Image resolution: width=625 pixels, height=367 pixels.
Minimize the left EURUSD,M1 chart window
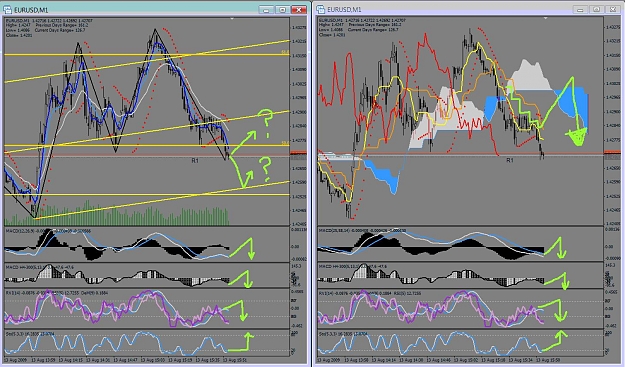point(266,9)
